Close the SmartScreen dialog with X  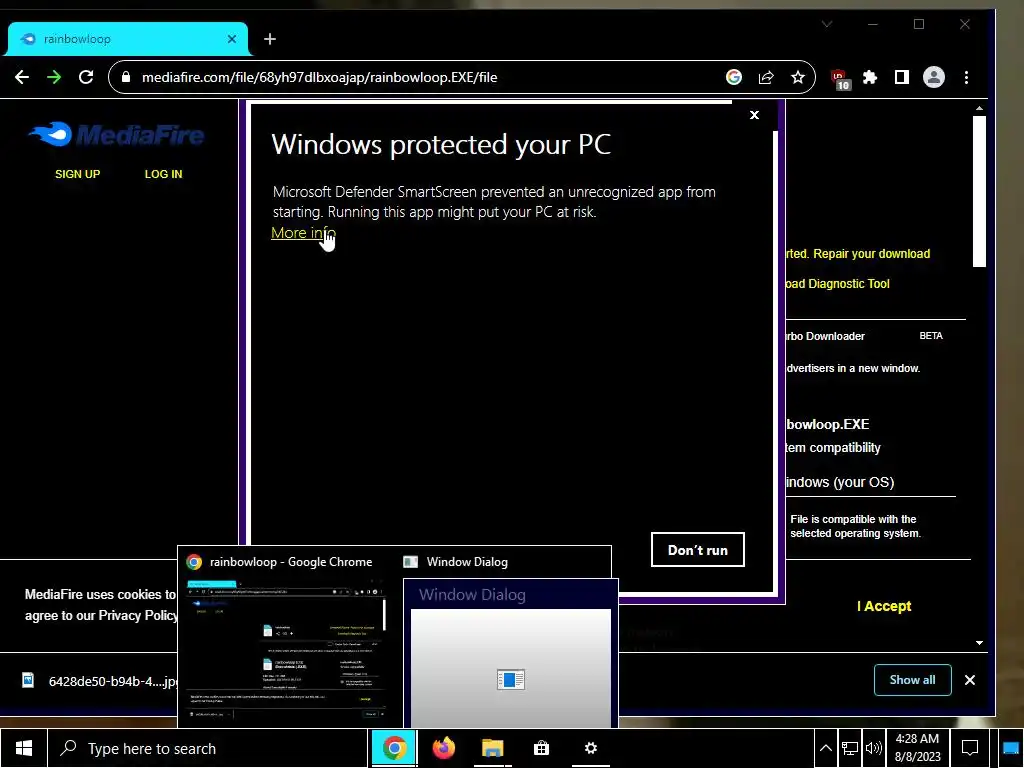pyautogui.click(x=754, y=115)
